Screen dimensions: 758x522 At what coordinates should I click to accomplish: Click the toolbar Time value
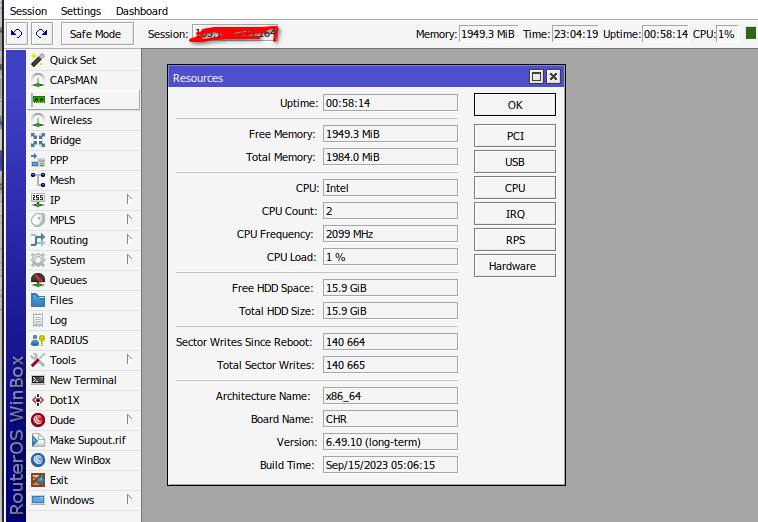575,34
